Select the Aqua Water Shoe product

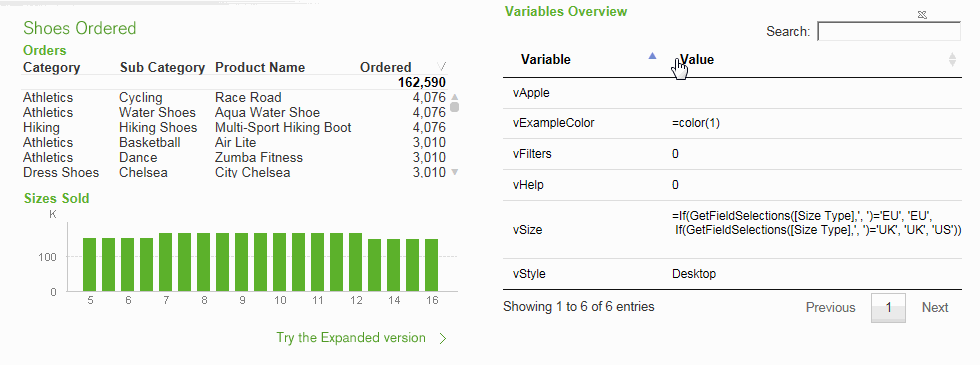pos(268,112)
